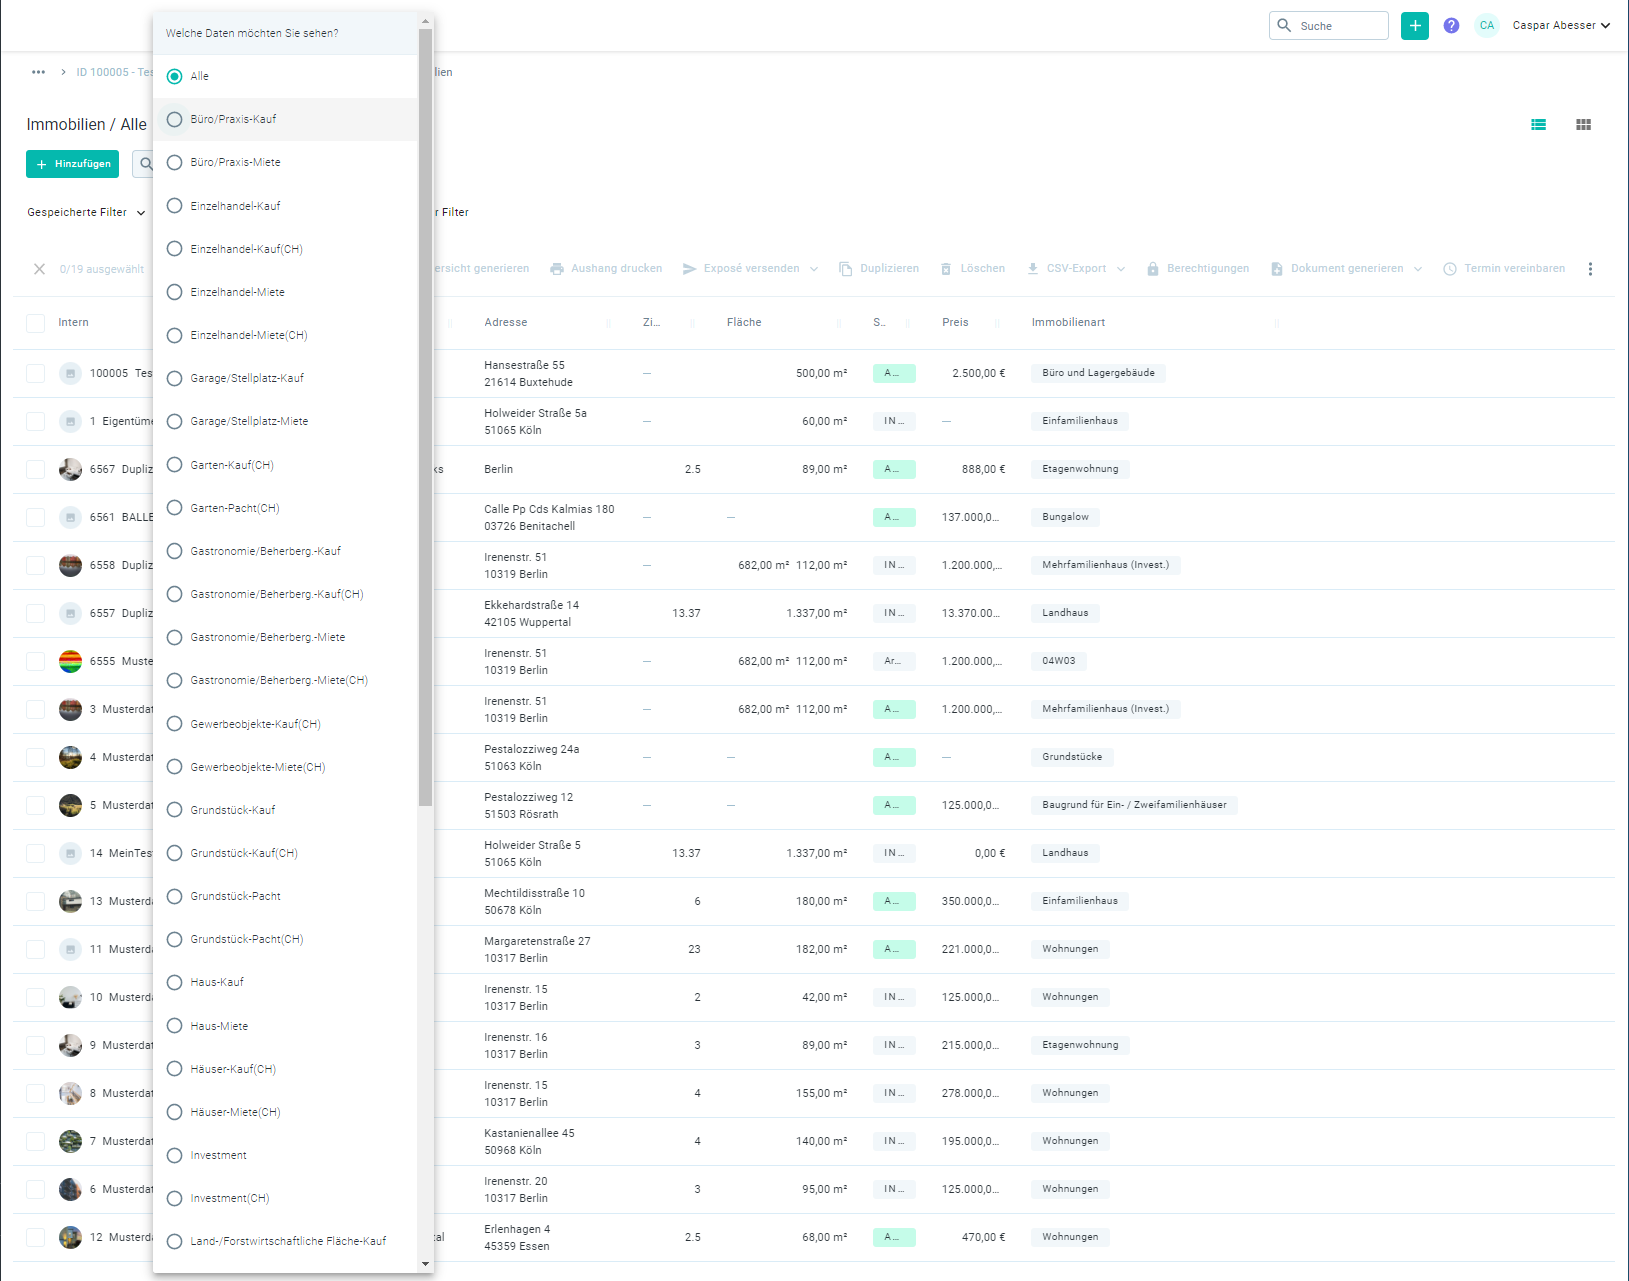Expand CSV-Export dropdown arrow
The image size is (1629, 1281).
pos(1121,269)
